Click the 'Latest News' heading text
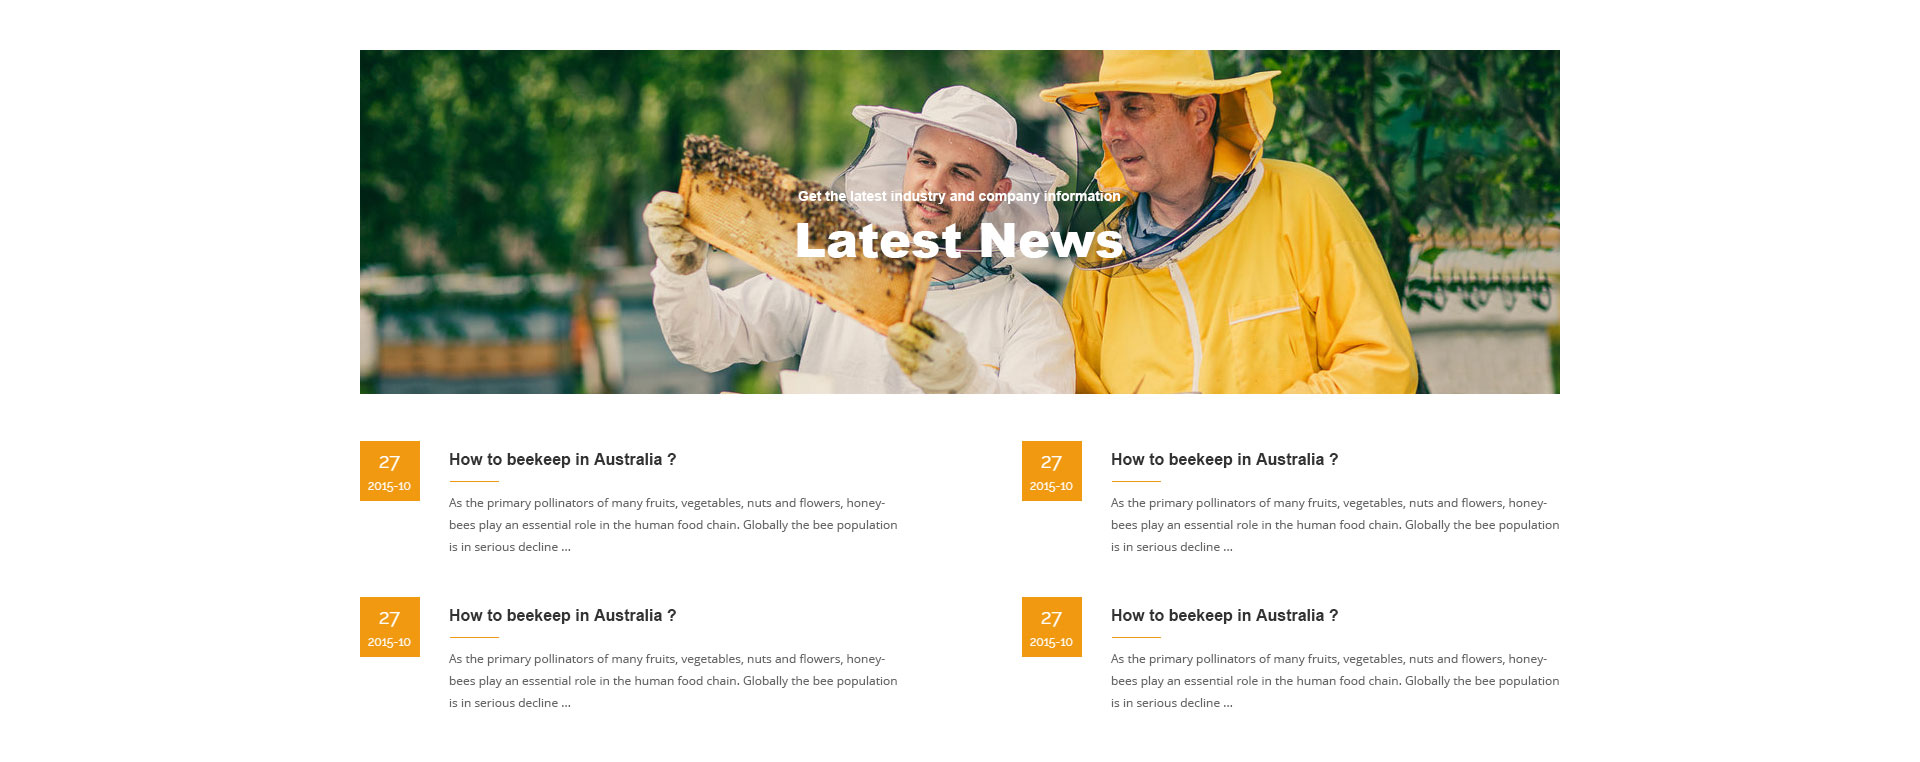Image resolution: width=1920 pixels, height=762 pixels. coord(959,241)
